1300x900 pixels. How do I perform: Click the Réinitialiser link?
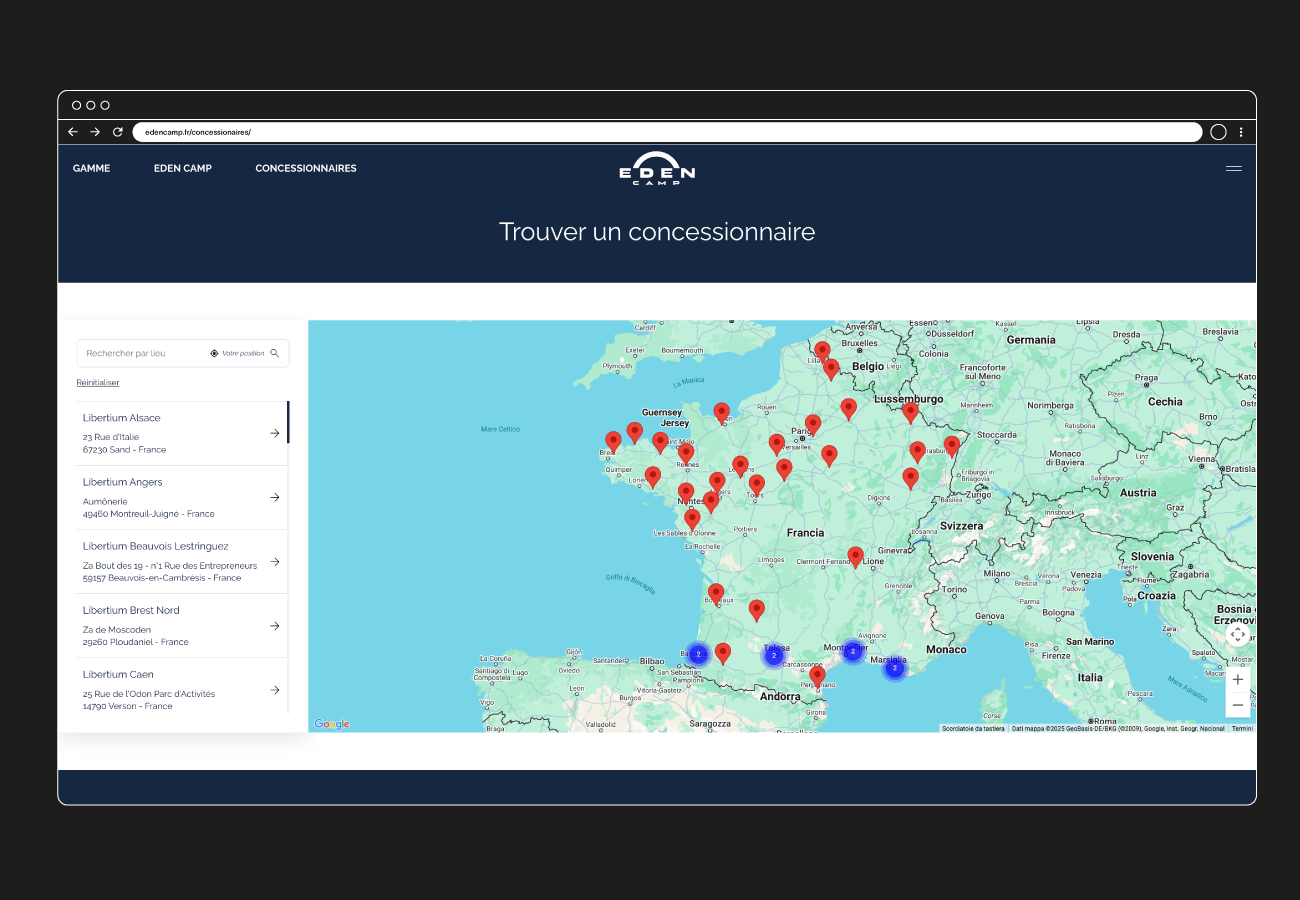[98, 383]
